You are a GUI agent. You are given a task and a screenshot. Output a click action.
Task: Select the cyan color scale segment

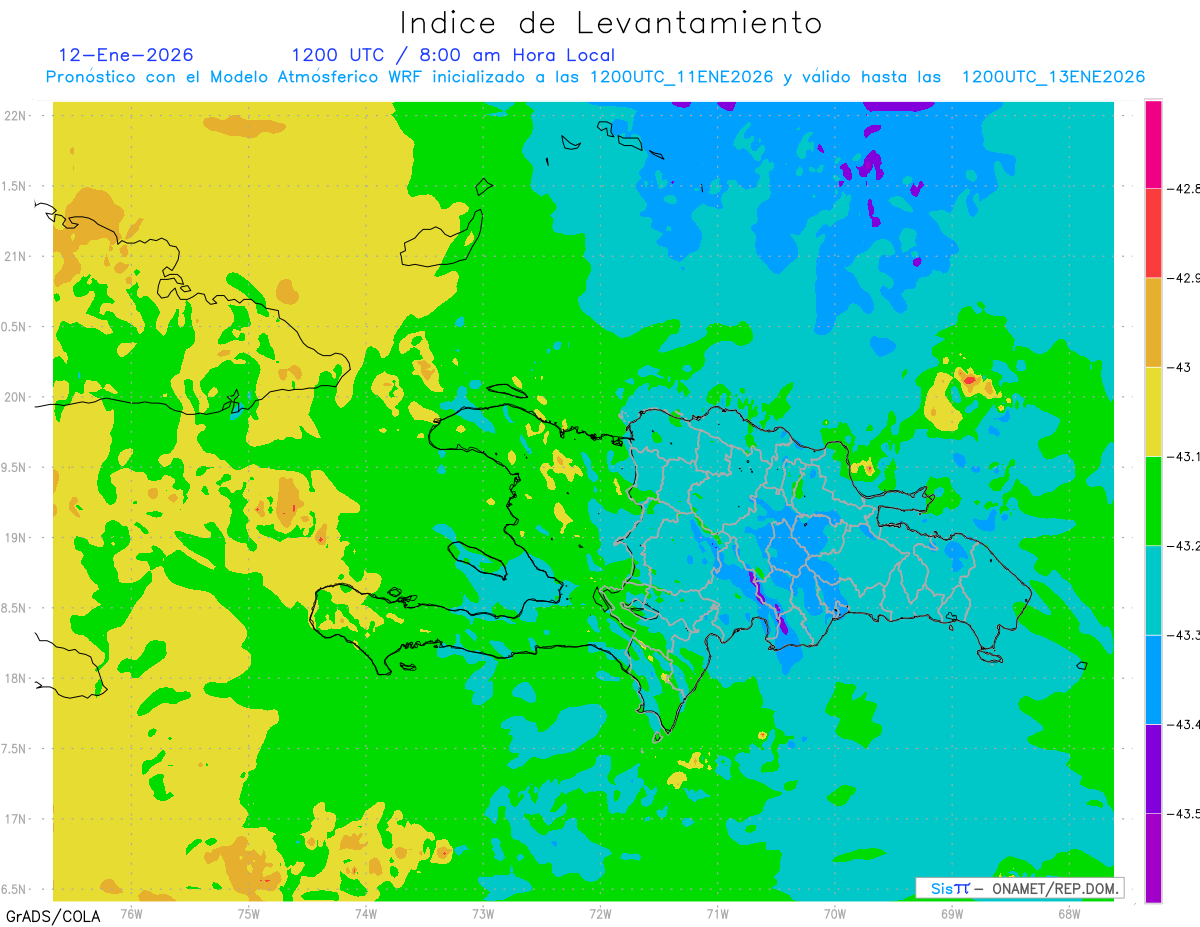pos(1153,590)
